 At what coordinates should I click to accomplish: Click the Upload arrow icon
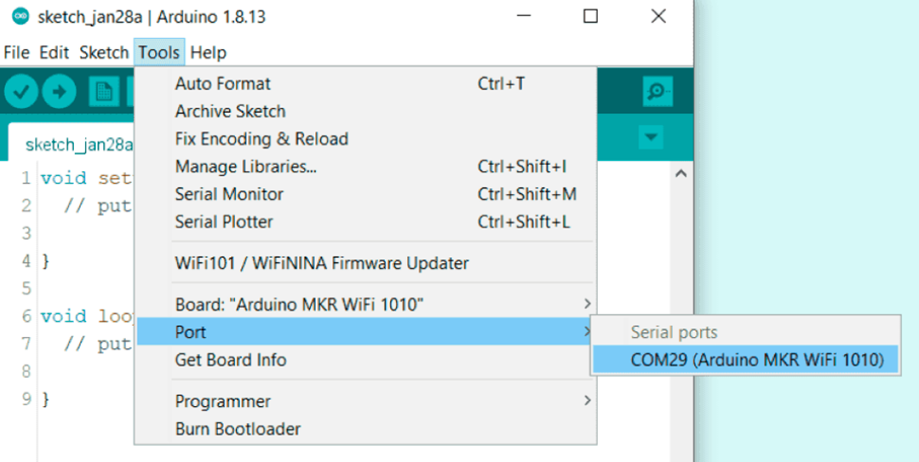pyautogui.click(x=59, y=92)
